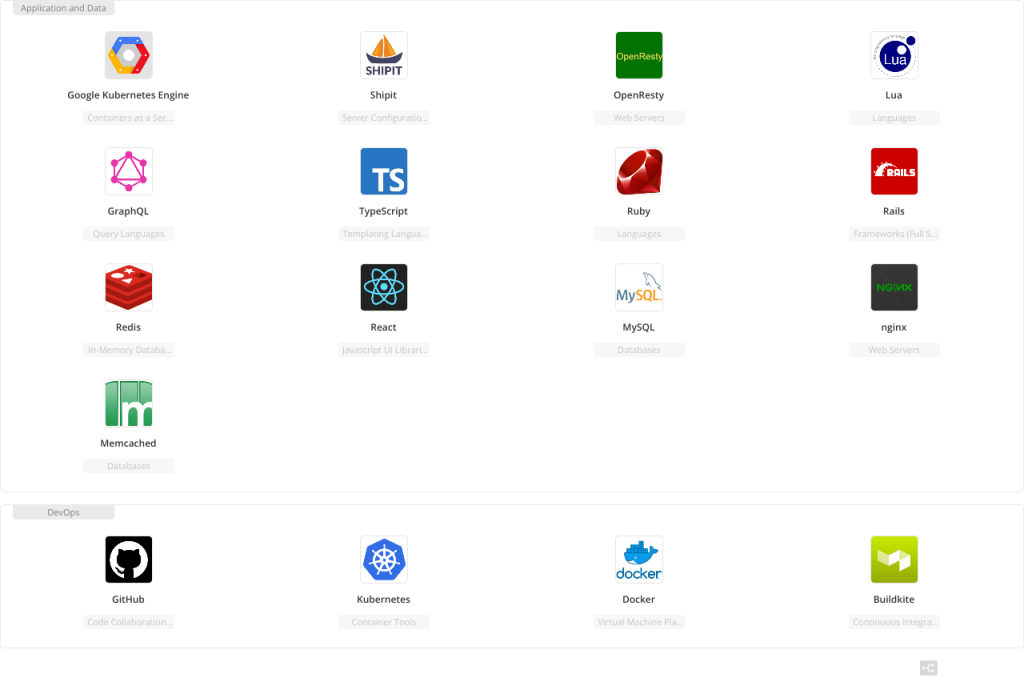Image resolution: width=1024 pixels, height=686 pixels.
Task: Click the MySQL dolphin logo
Action: pyautogui.click(x=639, y=287)
